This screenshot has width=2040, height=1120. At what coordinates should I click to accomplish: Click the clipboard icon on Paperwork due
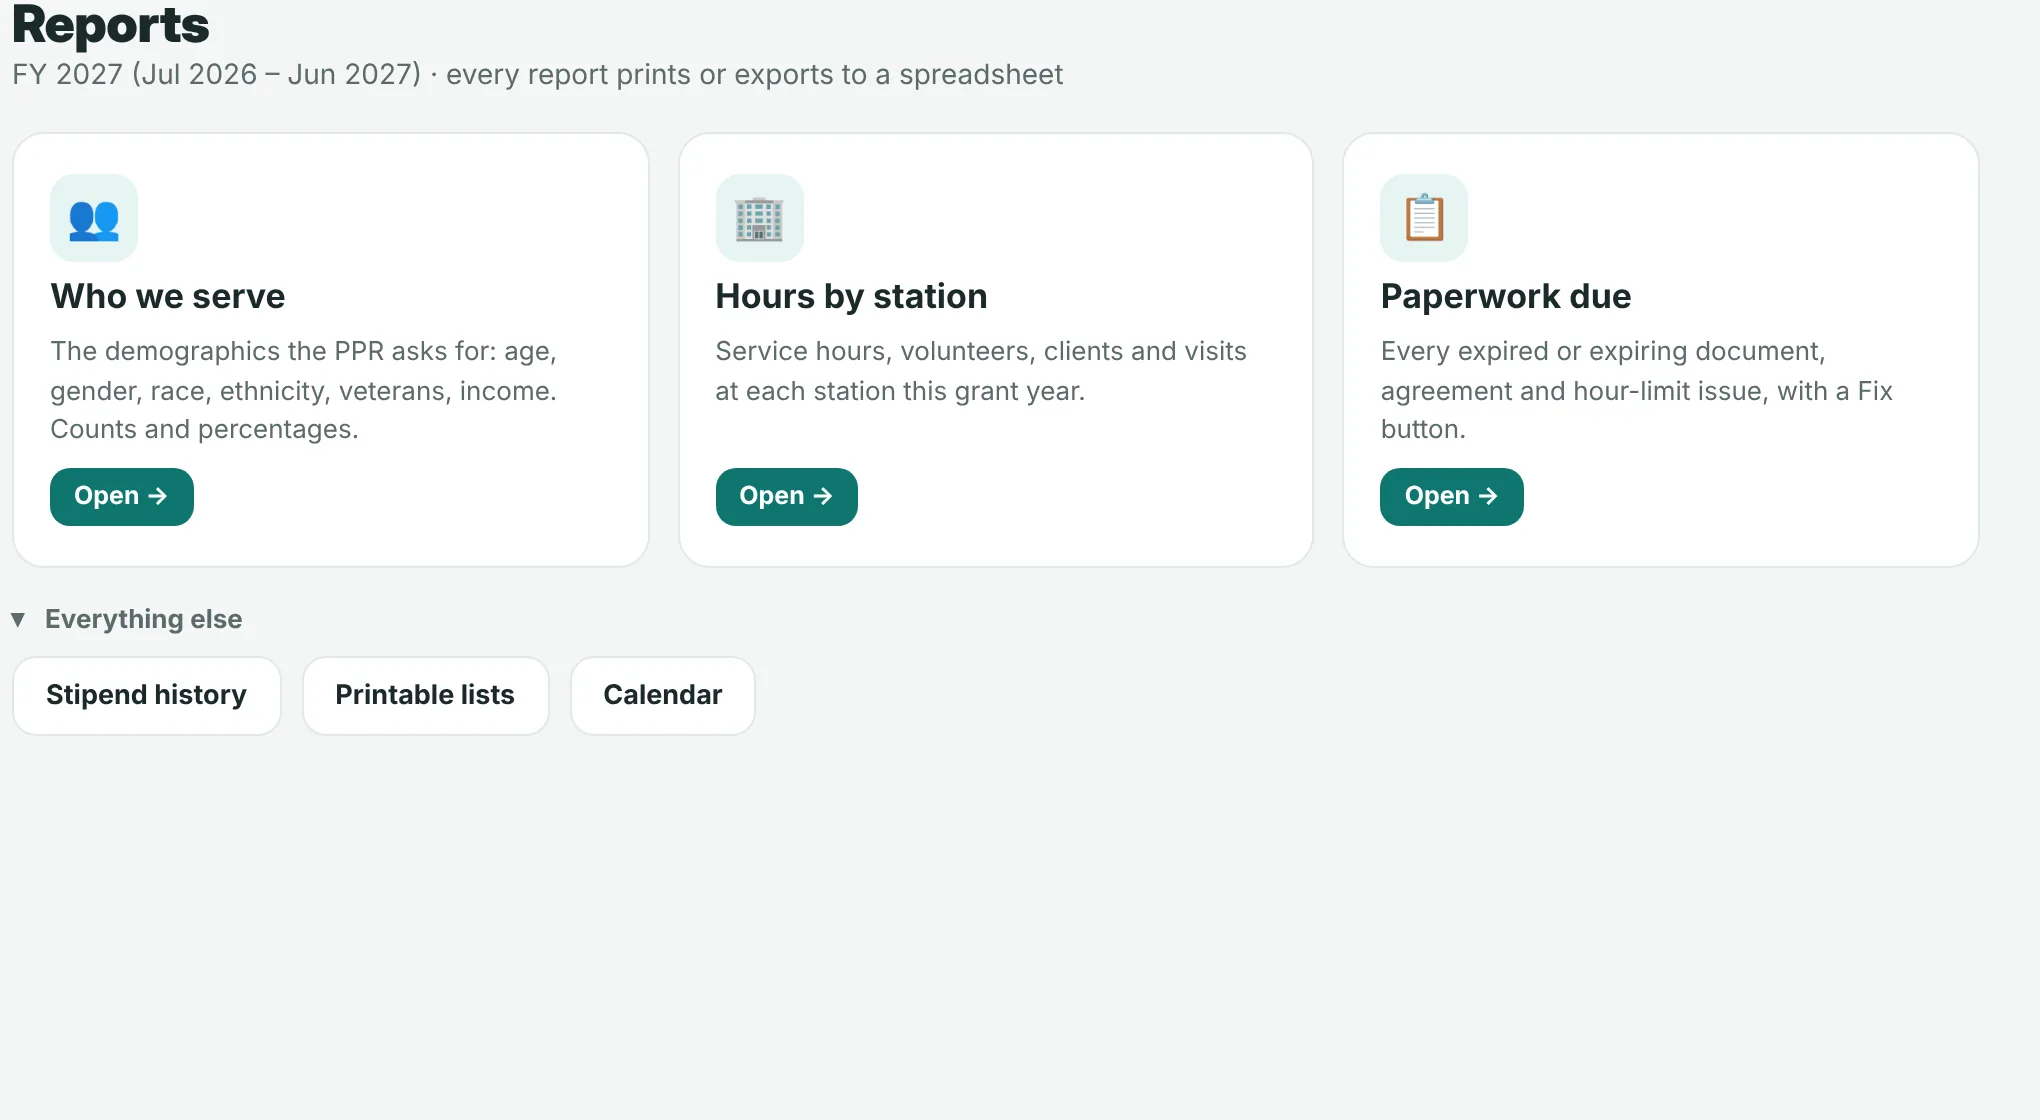click(x=1424, y=218)
